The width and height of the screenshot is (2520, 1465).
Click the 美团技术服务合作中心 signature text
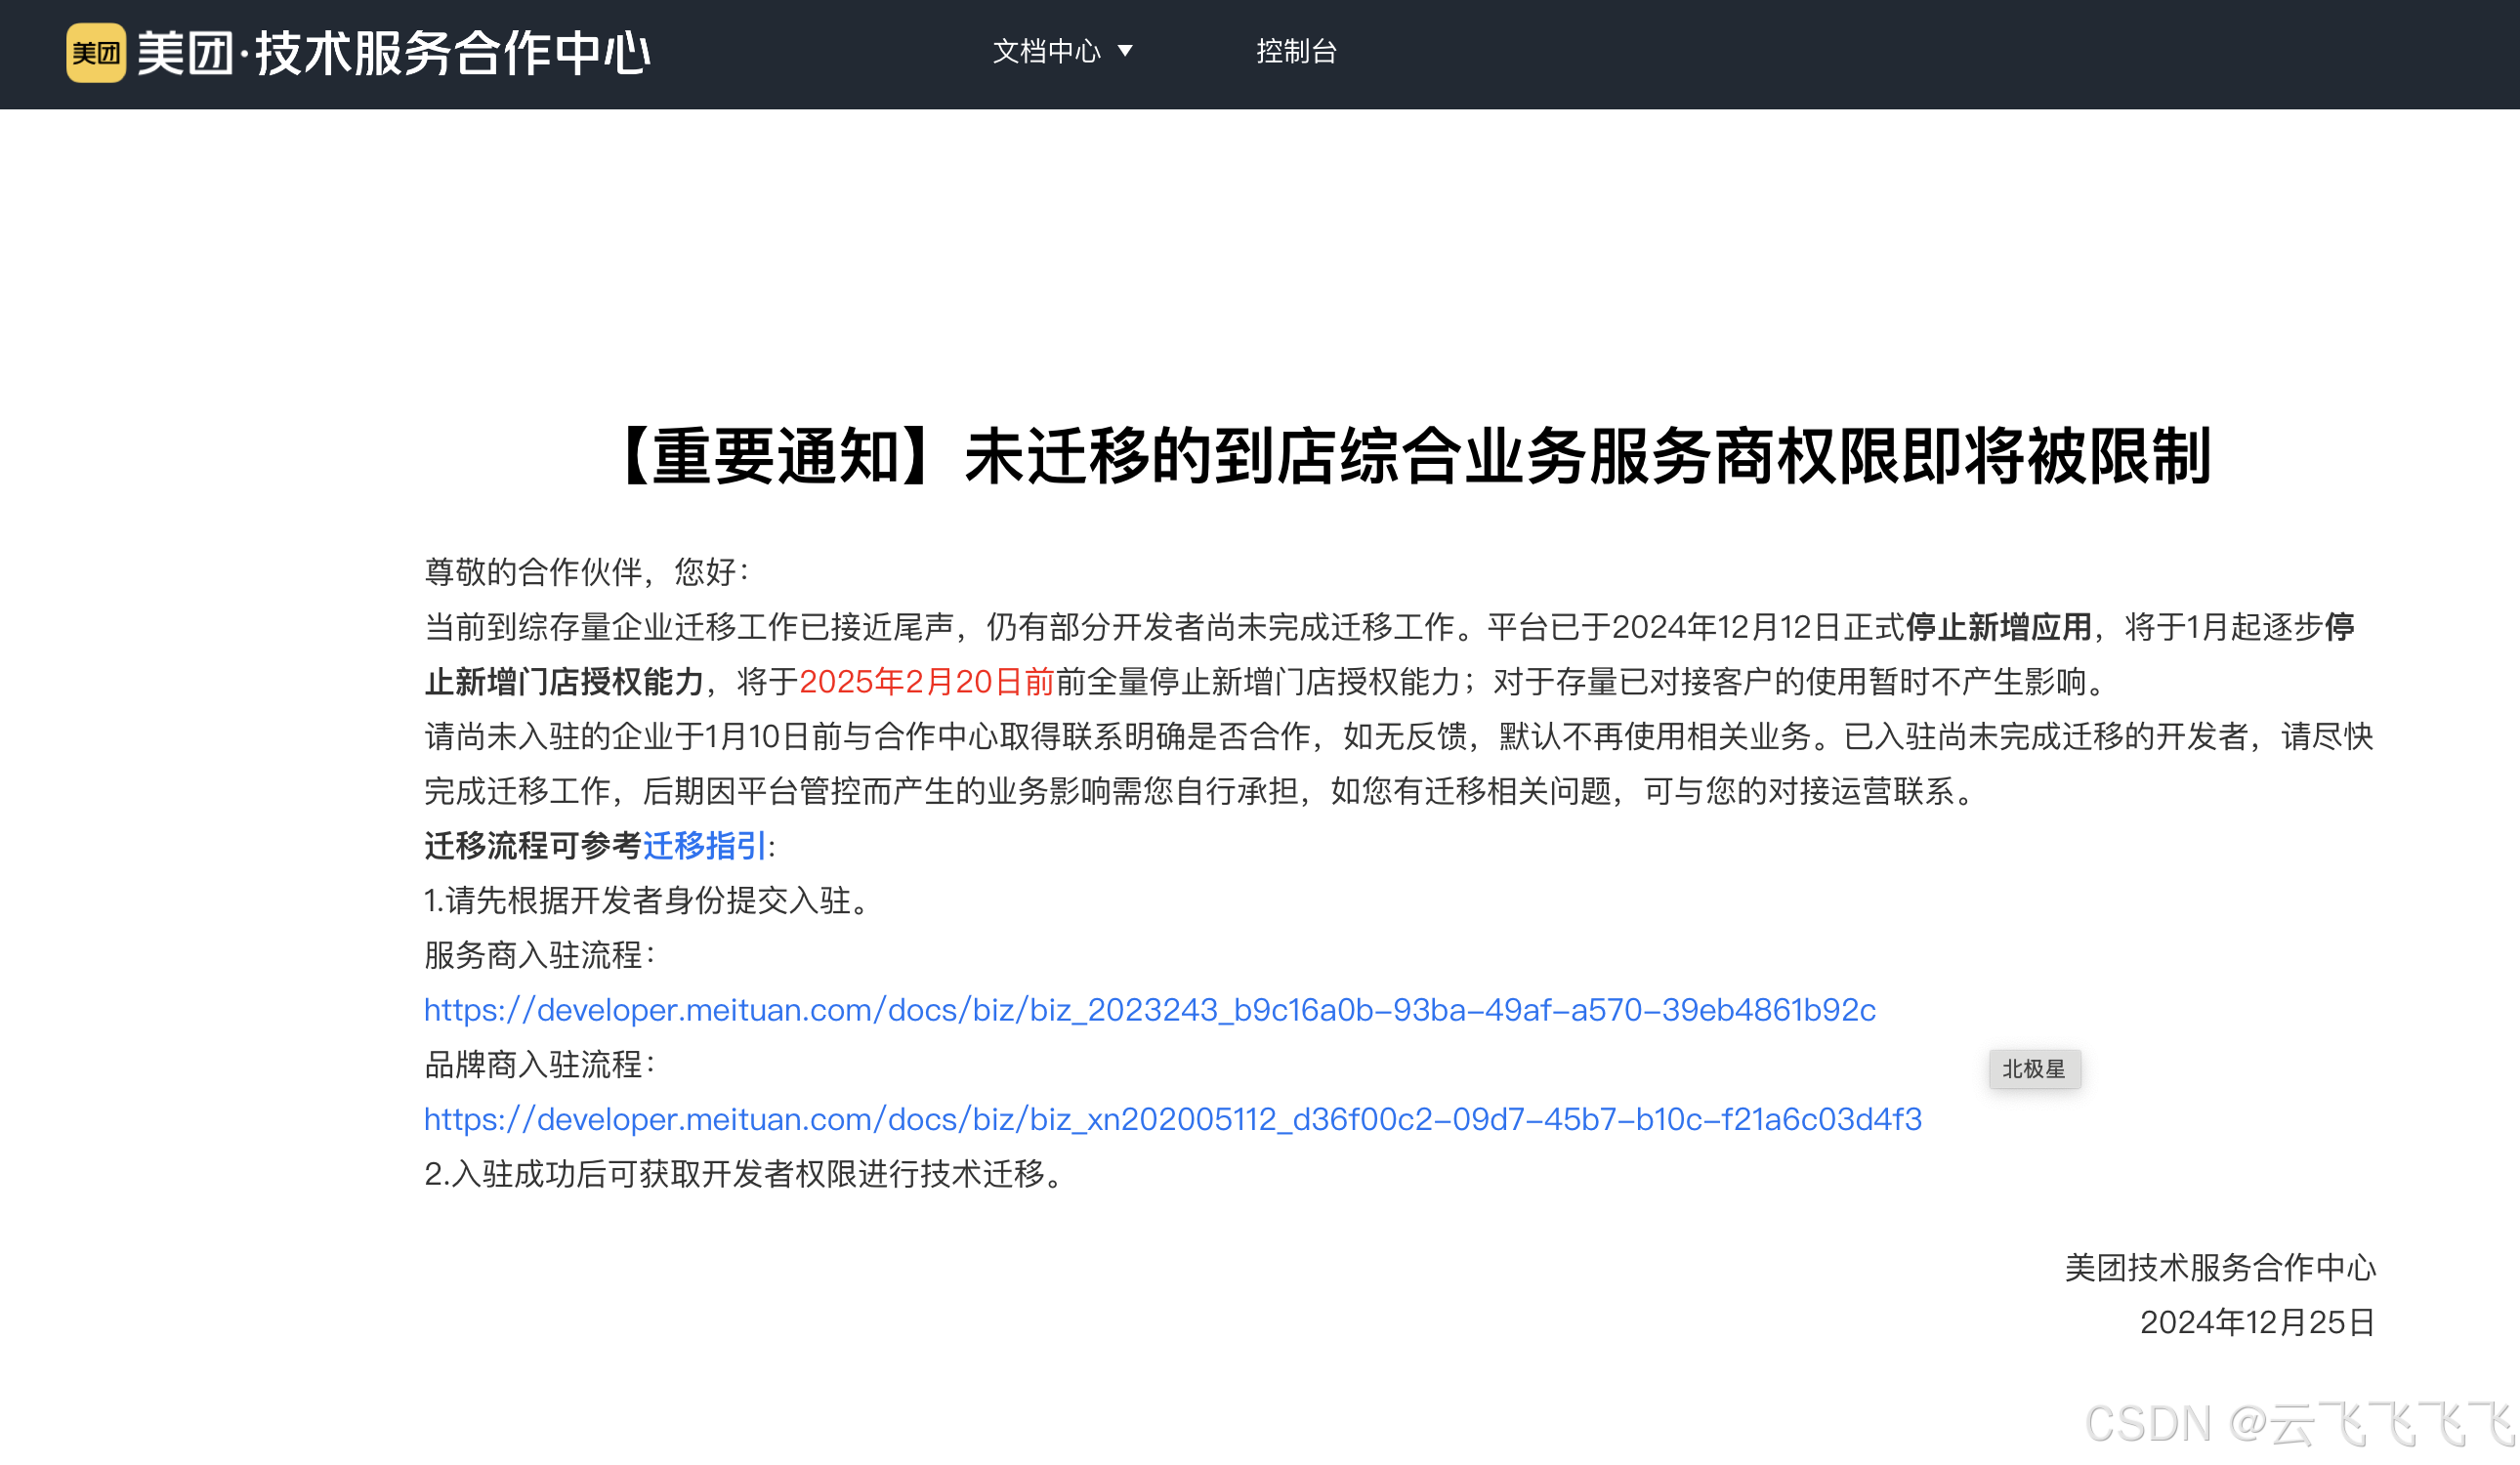point(2219,1267)
